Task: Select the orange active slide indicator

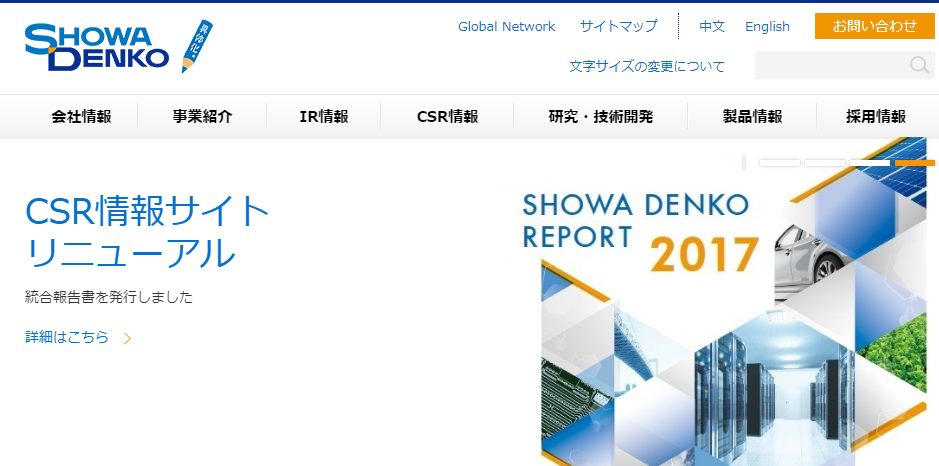Action: click(x=915, y=163)
